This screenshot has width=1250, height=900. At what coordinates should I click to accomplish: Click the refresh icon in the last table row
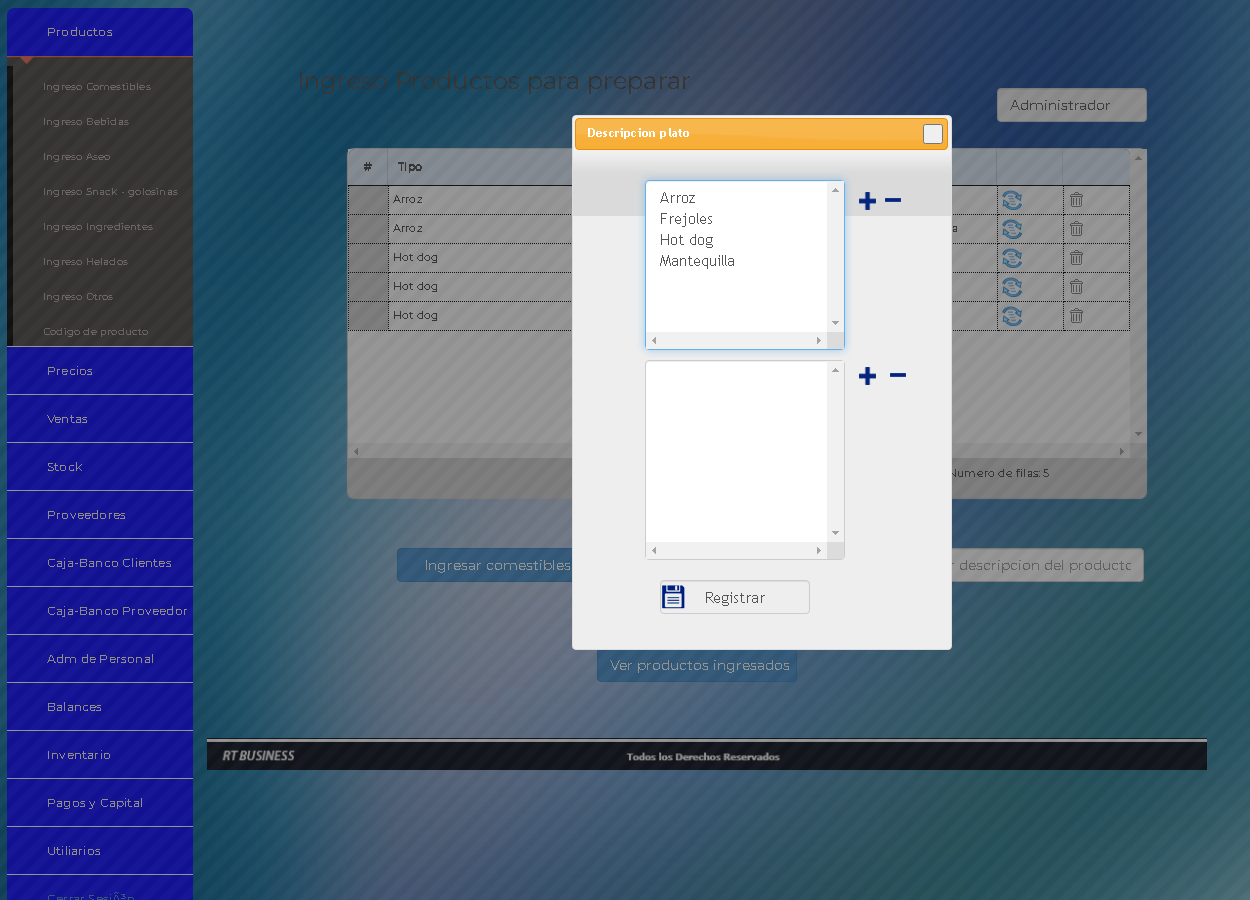[1012, 316]
